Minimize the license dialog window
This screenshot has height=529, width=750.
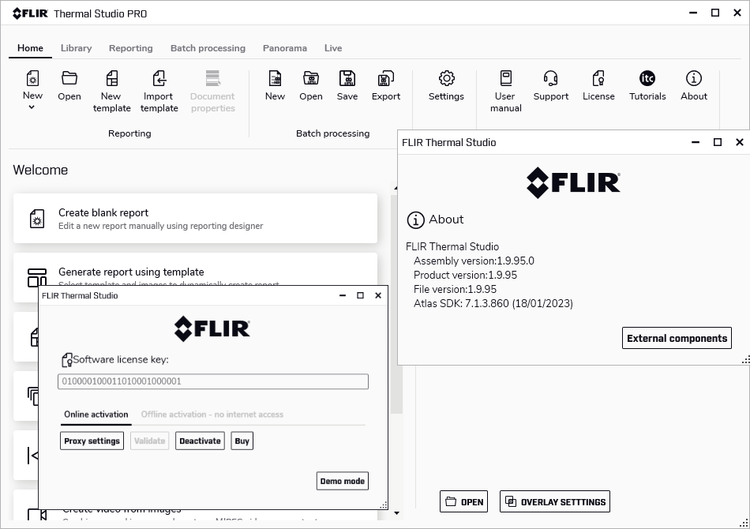[x=342, y=296]
